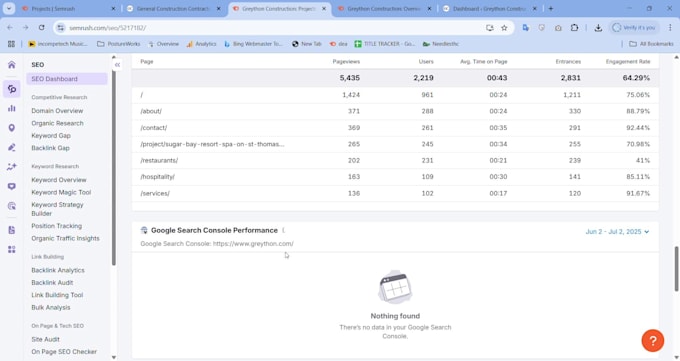Open the chat bubble icon in left rail

(x=12, y=187)
